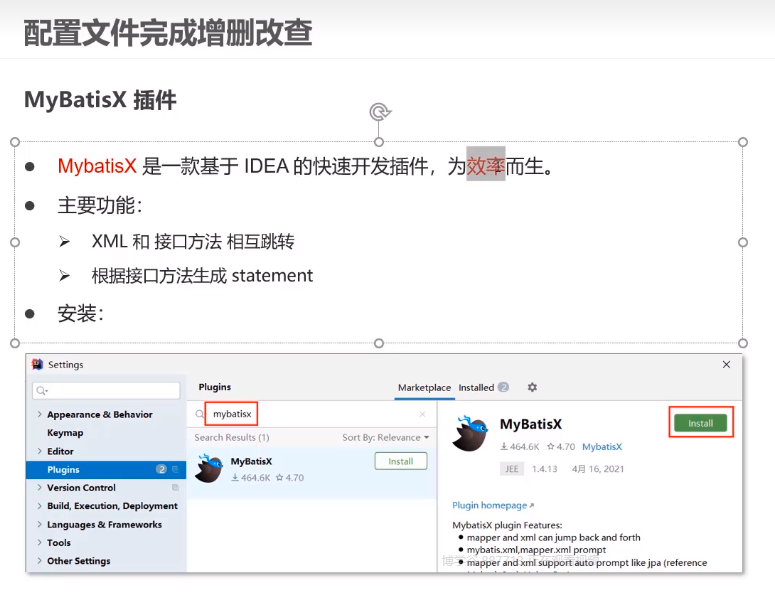Click the Plugins panel heading
This screenshot has height=604, width=775.
(x=215, y=387)
